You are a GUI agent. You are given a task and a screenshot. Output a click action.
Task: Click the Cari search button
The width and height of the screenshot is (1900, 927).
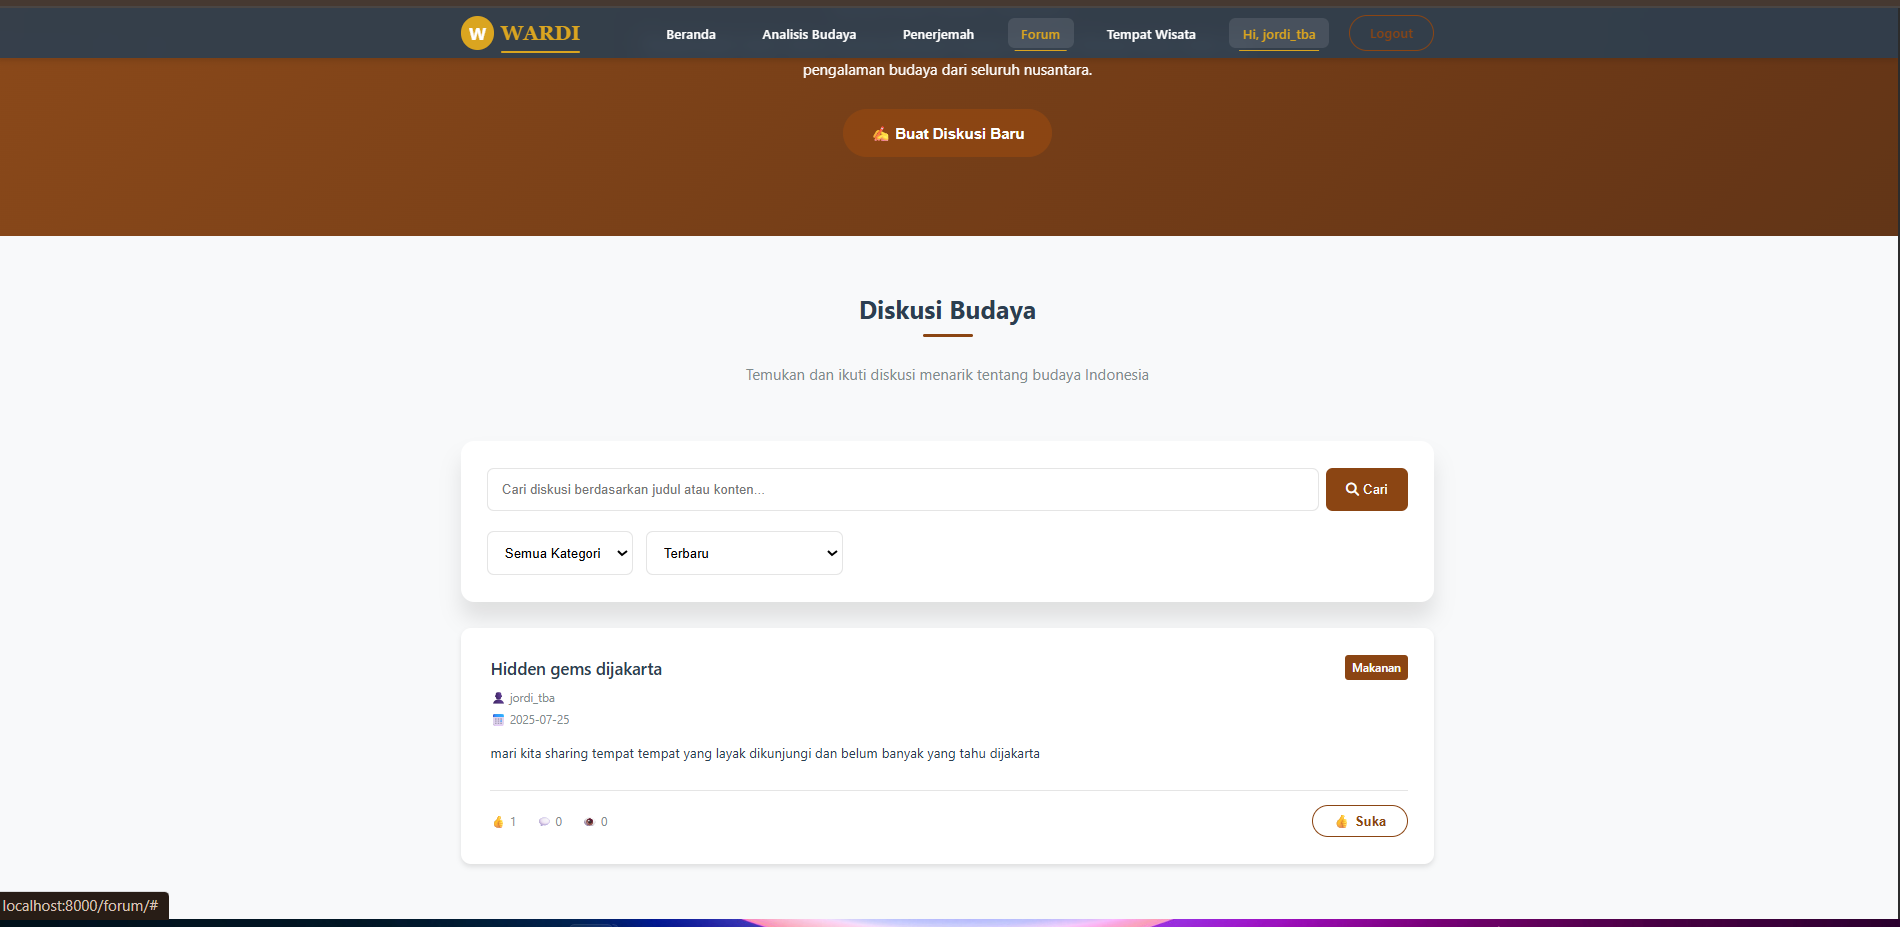1366,489
